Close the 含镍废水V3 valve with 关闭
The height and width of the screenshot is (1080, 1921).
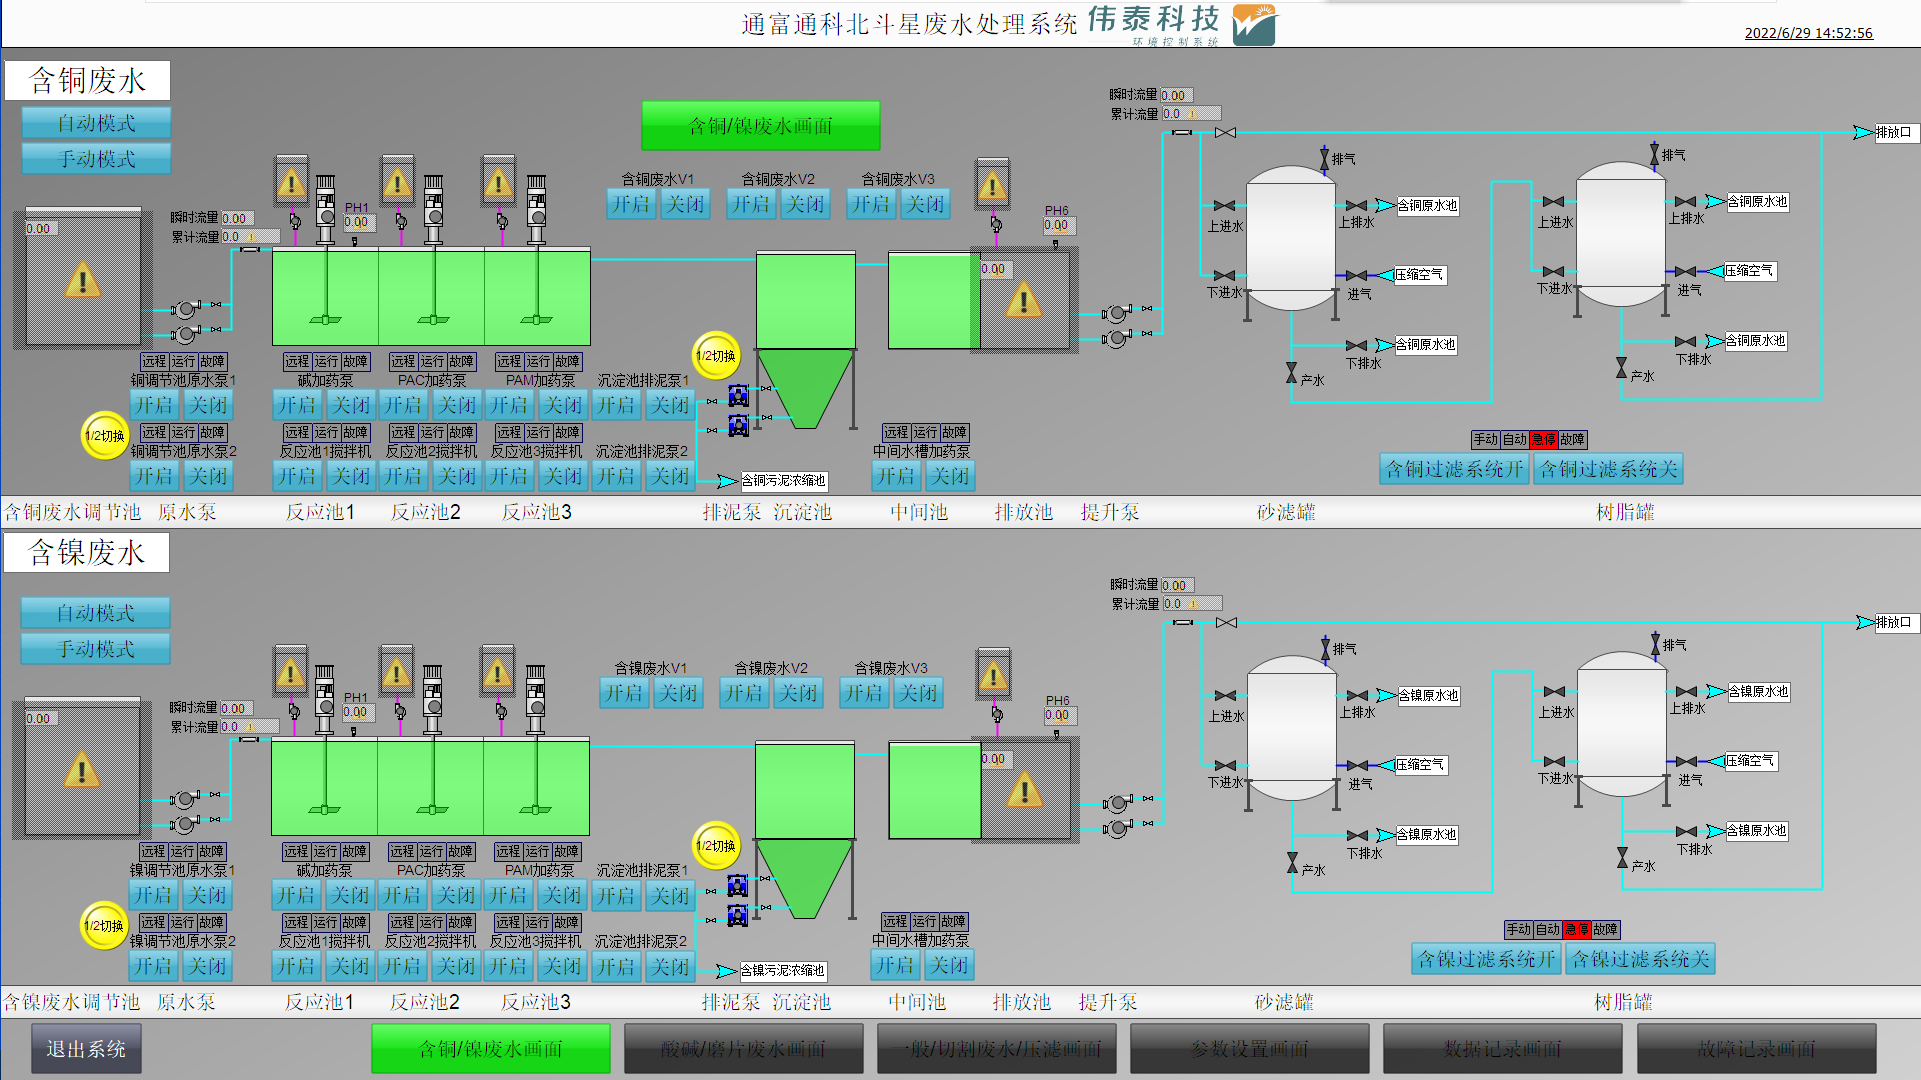[x=917, y=693]
